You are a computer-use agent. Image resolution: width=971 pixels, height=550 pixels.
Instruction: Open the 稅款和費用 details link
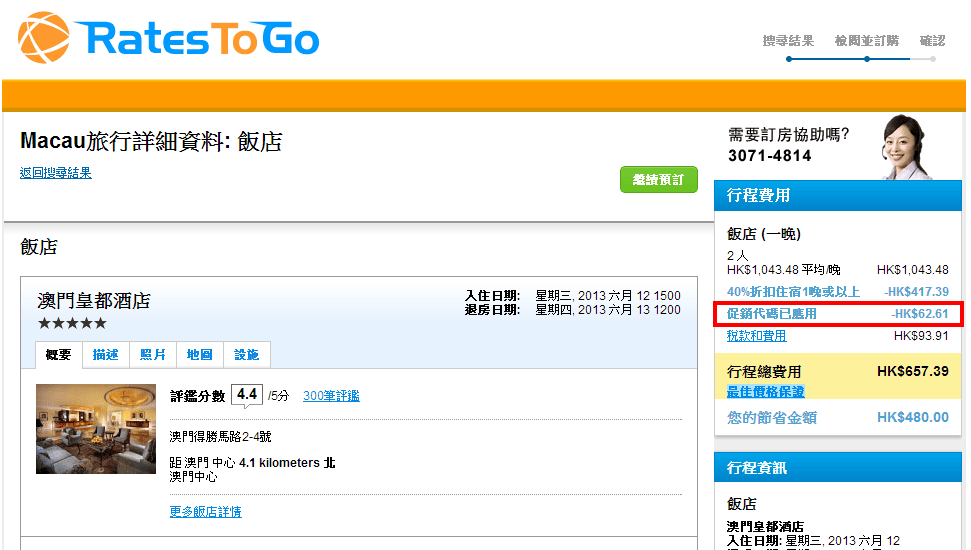pyautogui.click(x=756, y=336)
